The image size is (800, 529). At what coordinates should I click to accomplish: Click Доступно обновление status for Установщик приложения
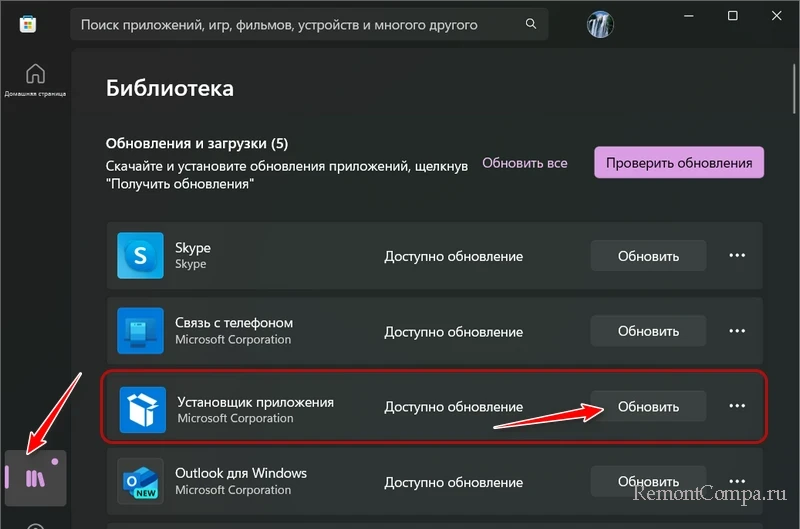[454, 407]
